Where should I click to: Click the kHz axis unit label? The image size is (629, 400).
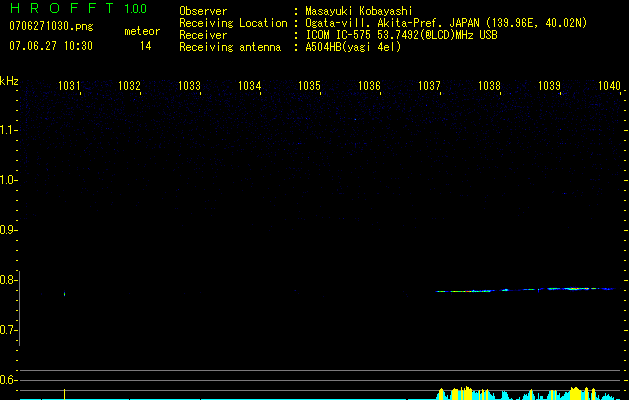(x=9, y=81)
